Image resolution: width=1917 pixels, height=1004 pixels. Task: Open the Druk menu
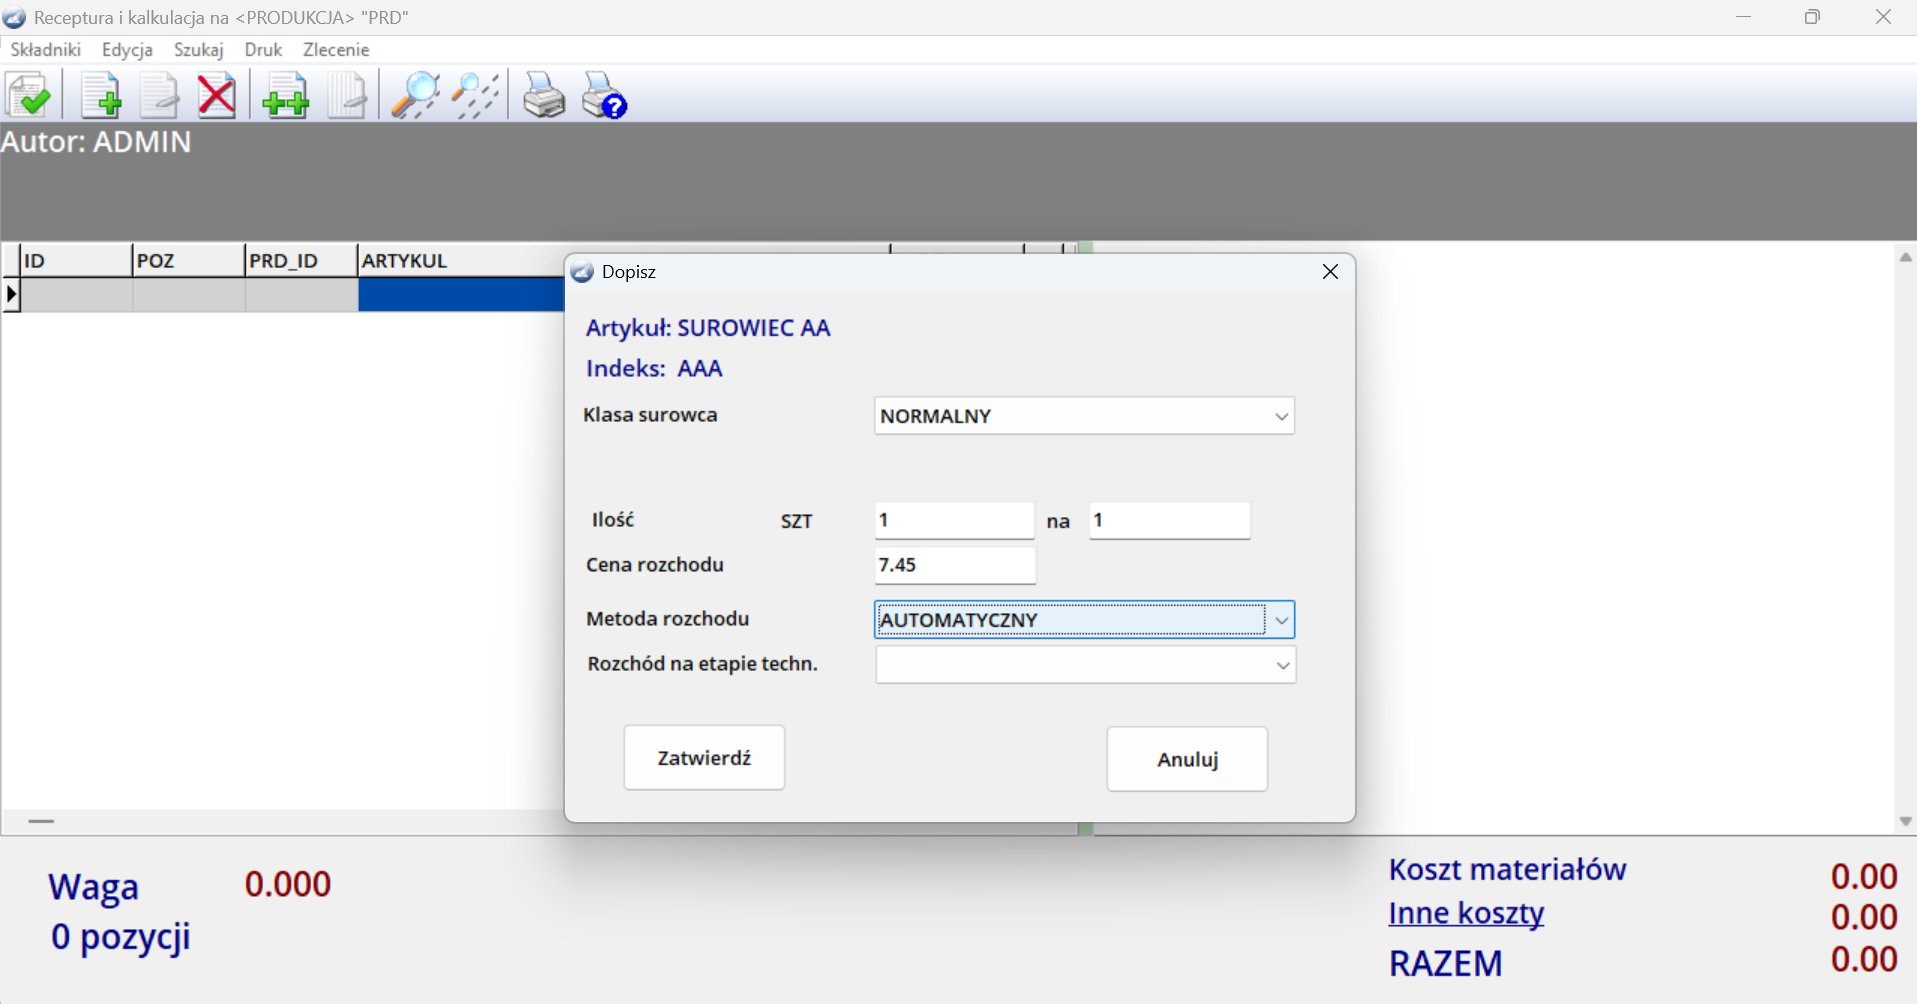pyautogui.click(x=263, y=50)
